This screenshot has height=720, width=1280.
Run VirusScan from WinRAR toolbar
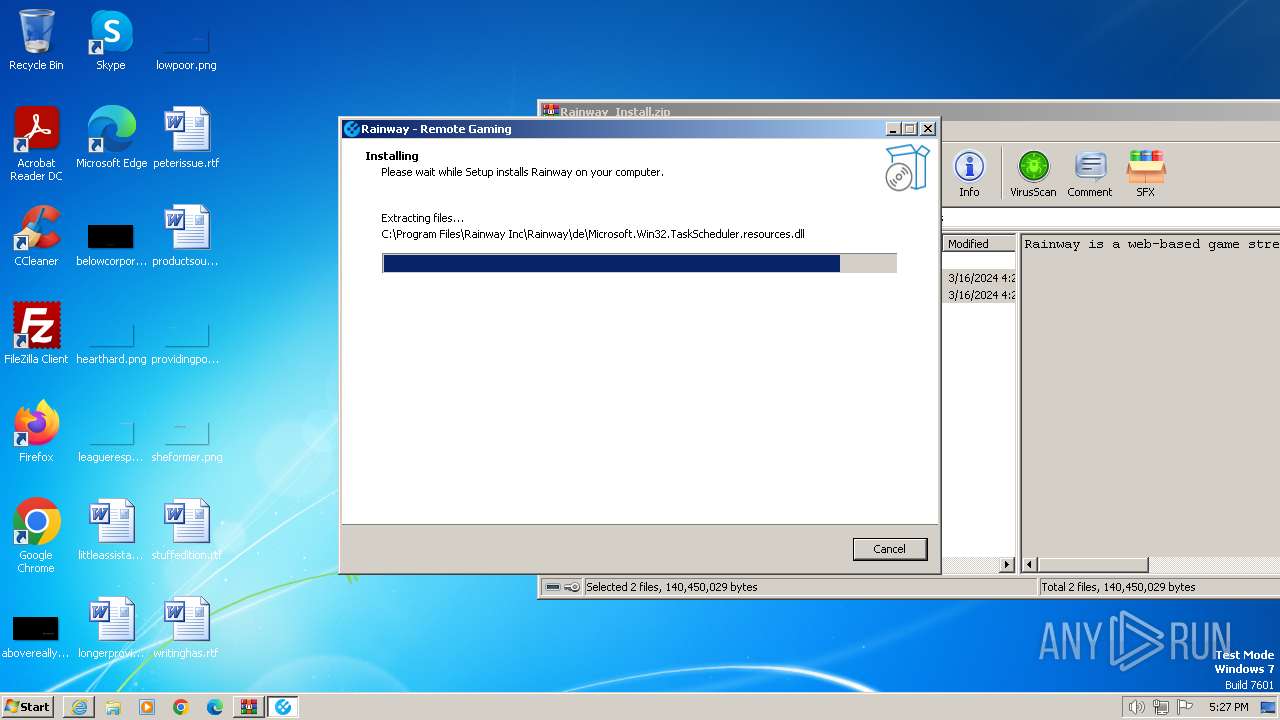coord(1033,174)
